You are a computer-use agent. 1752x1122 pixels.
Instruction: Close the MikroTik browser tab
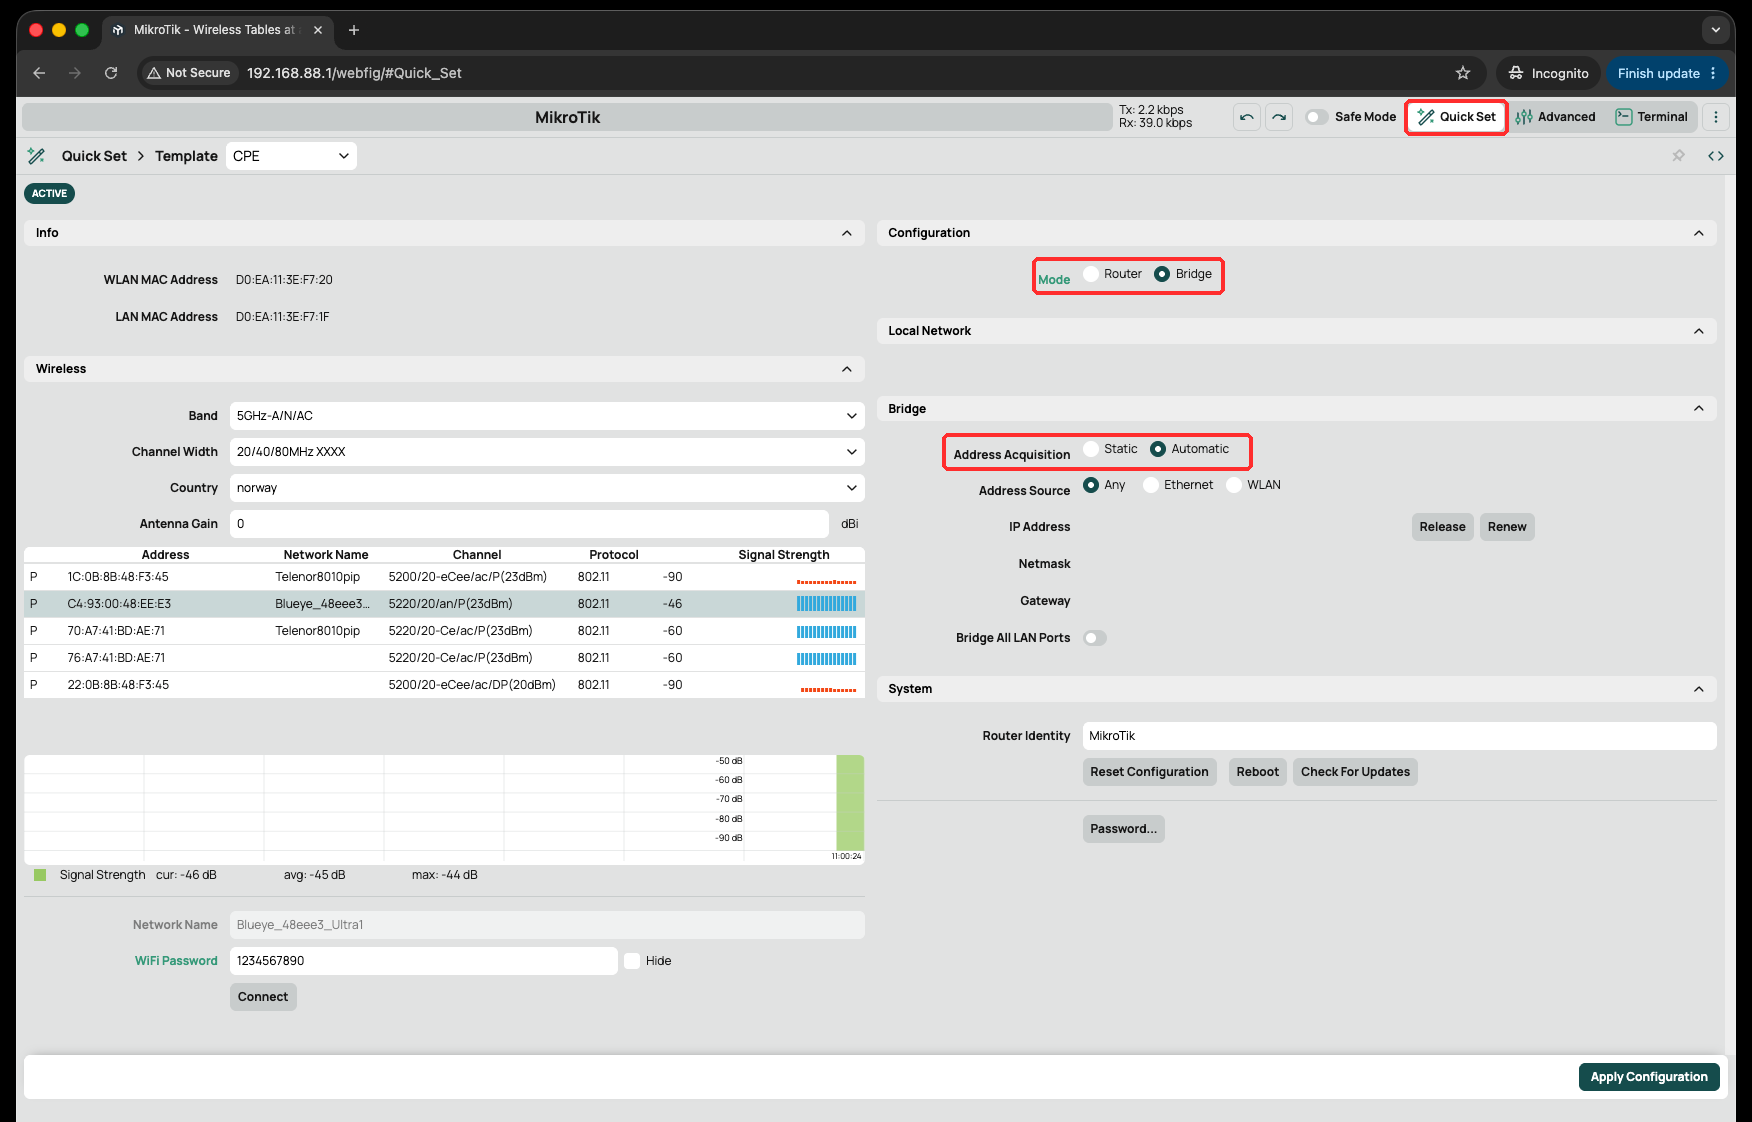click(x=318, y=30)
